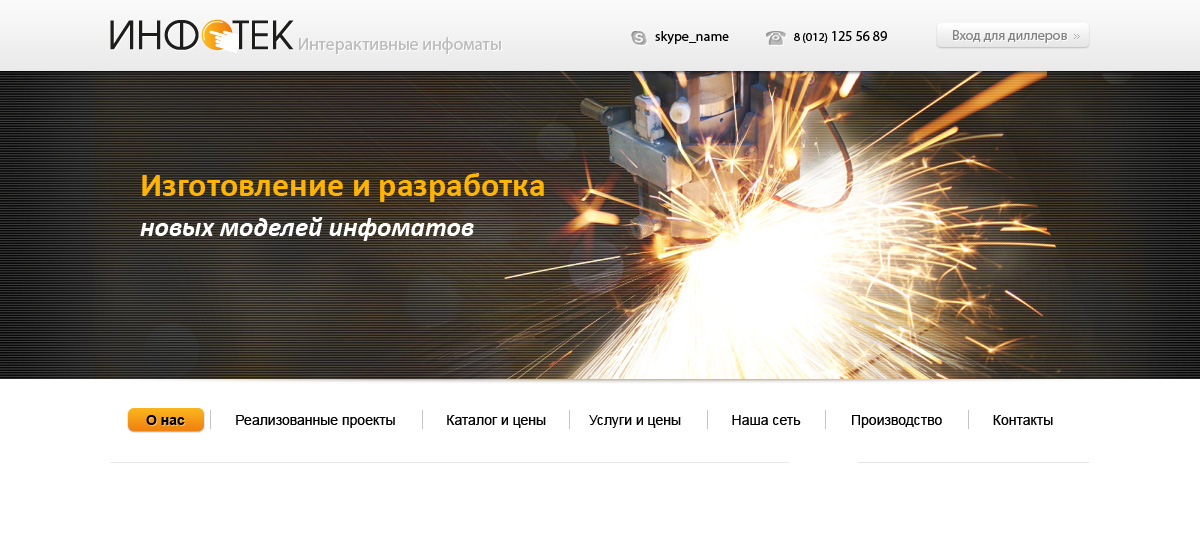Go to Контакты page
Image resolution: width=1200 pixels, height=543 pixels.
[1022, 420]
